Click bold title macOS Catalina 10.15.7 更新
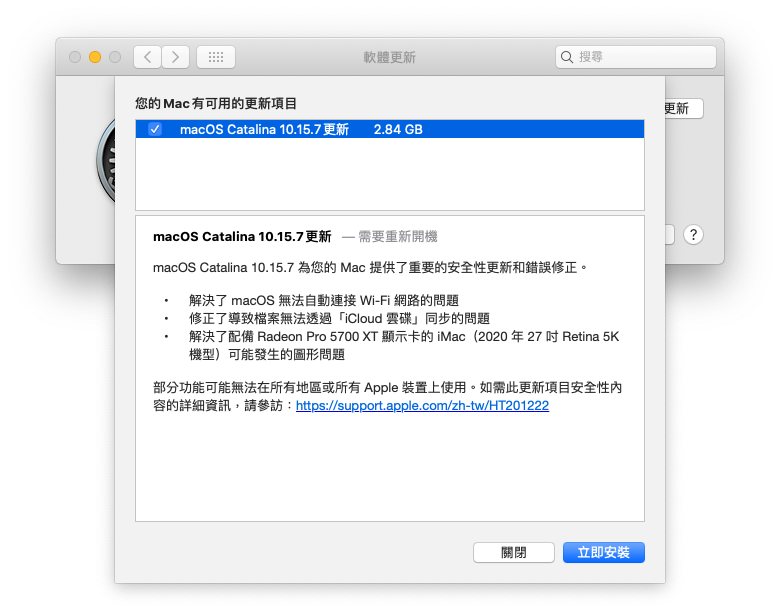Screen dimensions: 780x610 click(x=242, y=236)
